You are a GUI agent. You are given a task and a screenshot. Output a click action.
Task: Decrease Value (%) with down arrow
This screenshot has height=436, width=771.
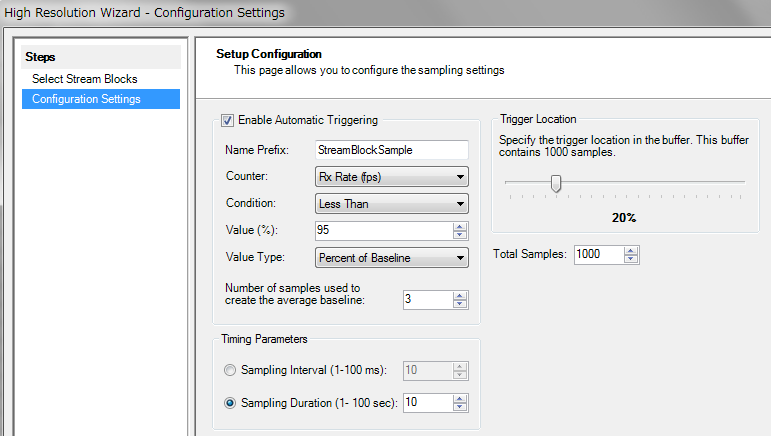(460, 235)
